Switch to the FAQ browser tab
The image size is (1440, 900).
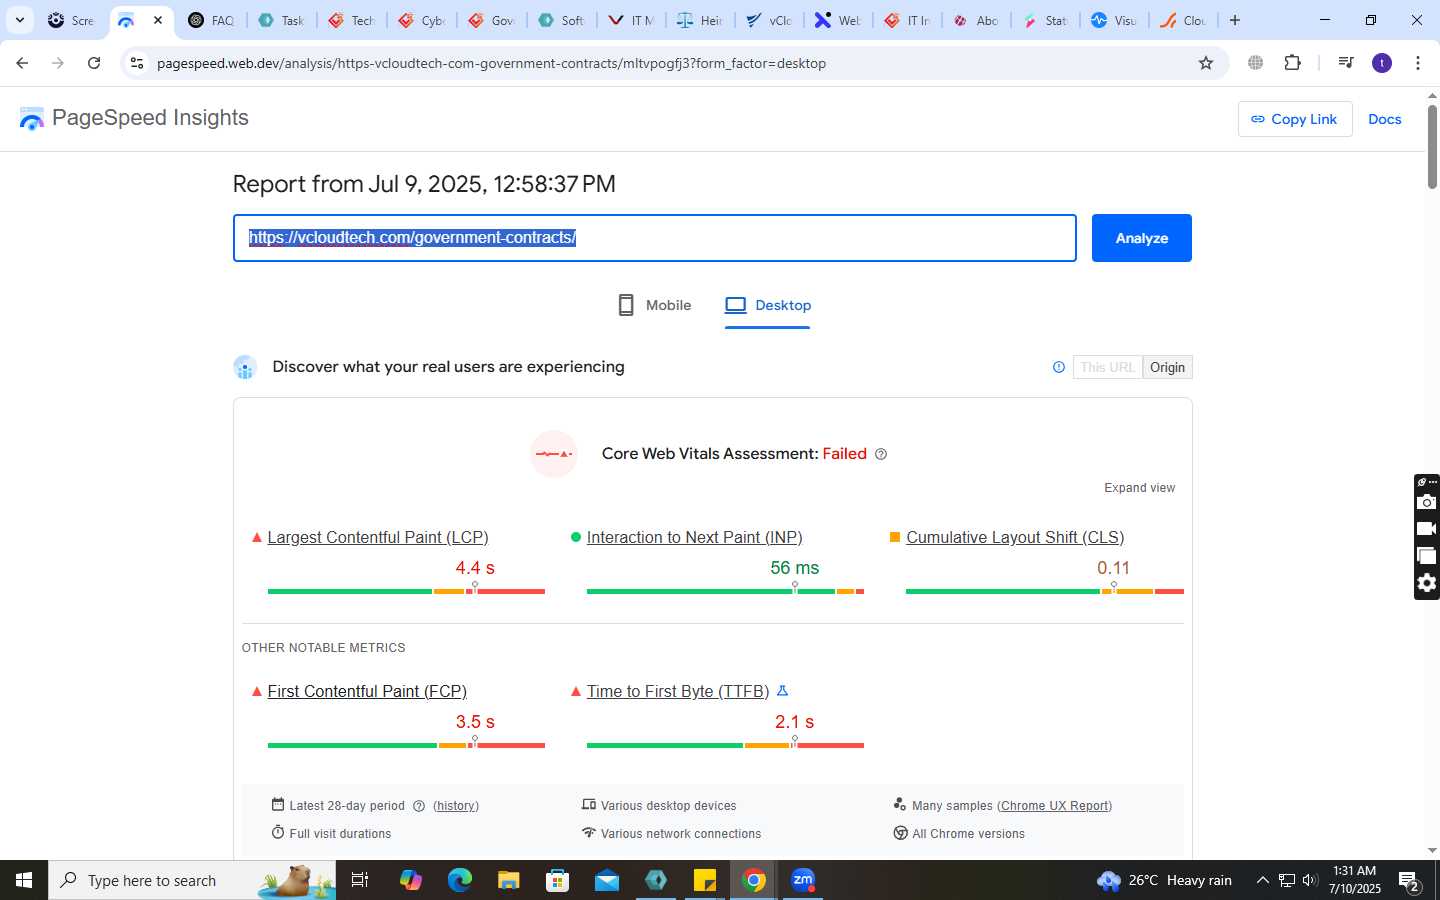click(x=211, y=20)
